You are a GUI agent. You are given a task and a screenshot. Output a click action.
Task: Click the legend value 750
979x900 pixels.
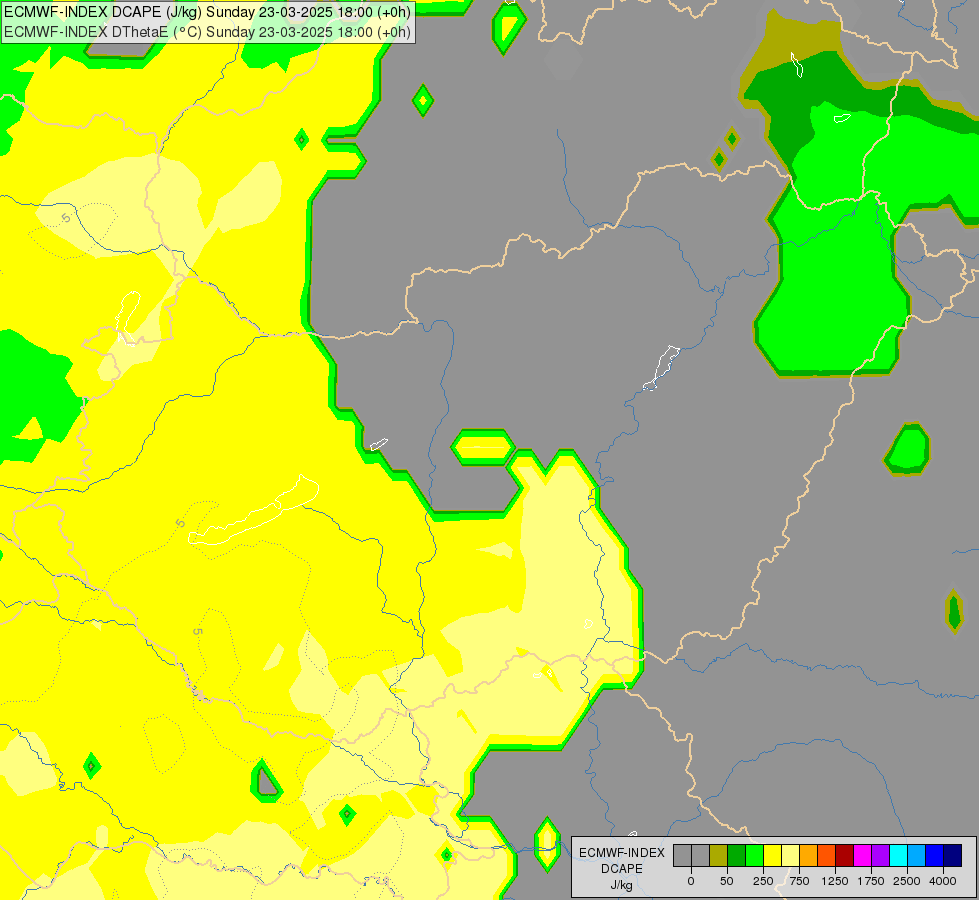(799, 881)
